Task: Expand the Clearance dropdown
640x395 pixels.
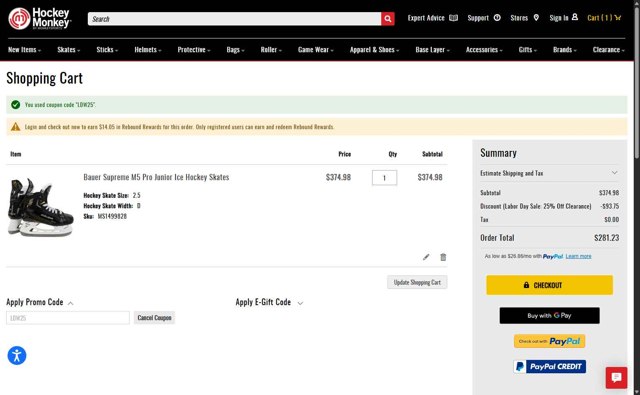Action: [x=609, y=50]
